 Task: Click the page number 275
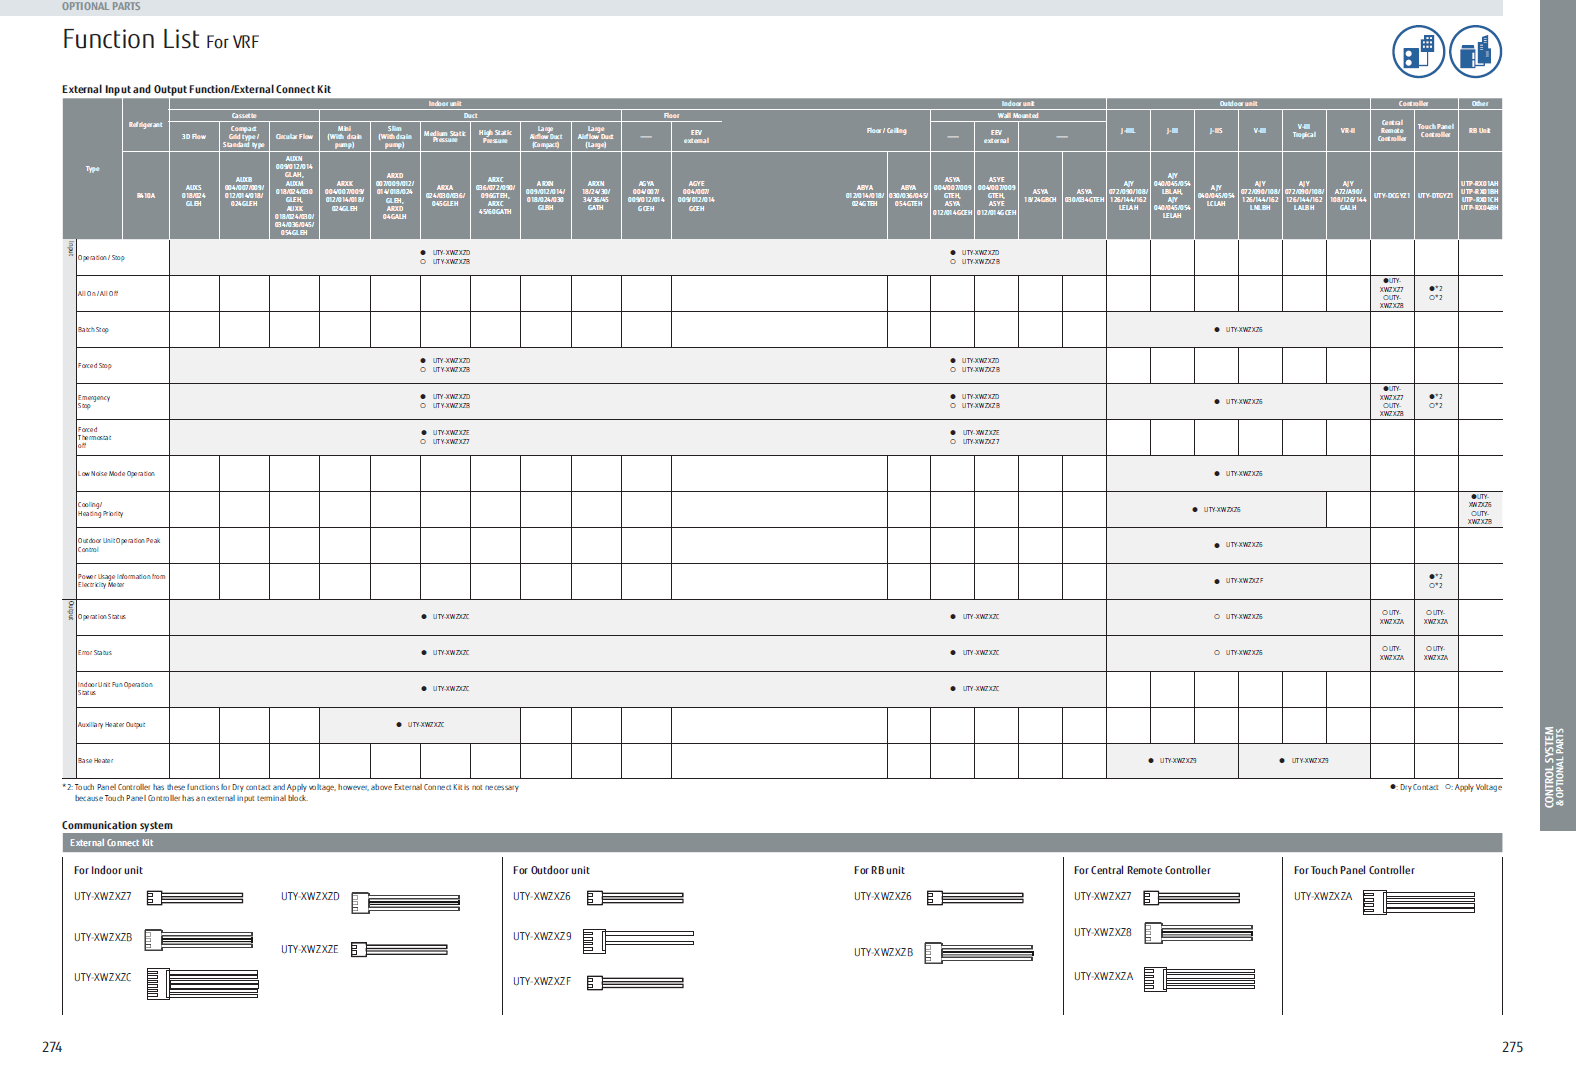(1512, 1047)
